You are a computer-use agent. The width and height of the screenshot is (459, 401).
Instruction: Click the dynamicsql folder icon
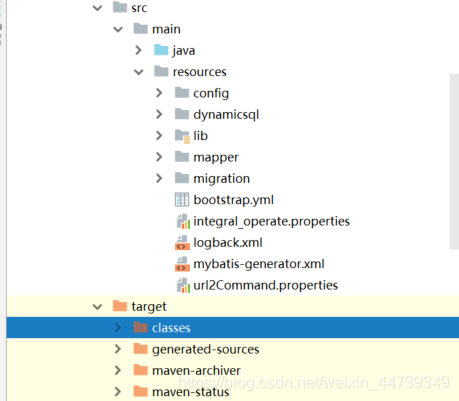tap(182, 114)
